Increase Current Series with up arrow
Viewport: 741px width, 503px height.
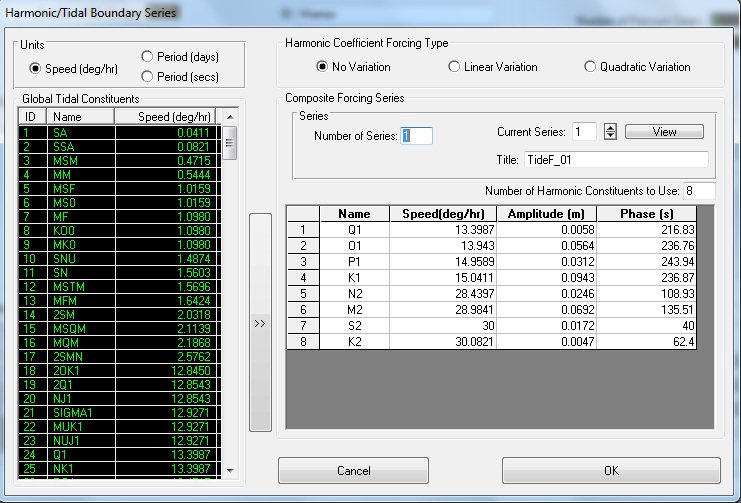[610, 128]
